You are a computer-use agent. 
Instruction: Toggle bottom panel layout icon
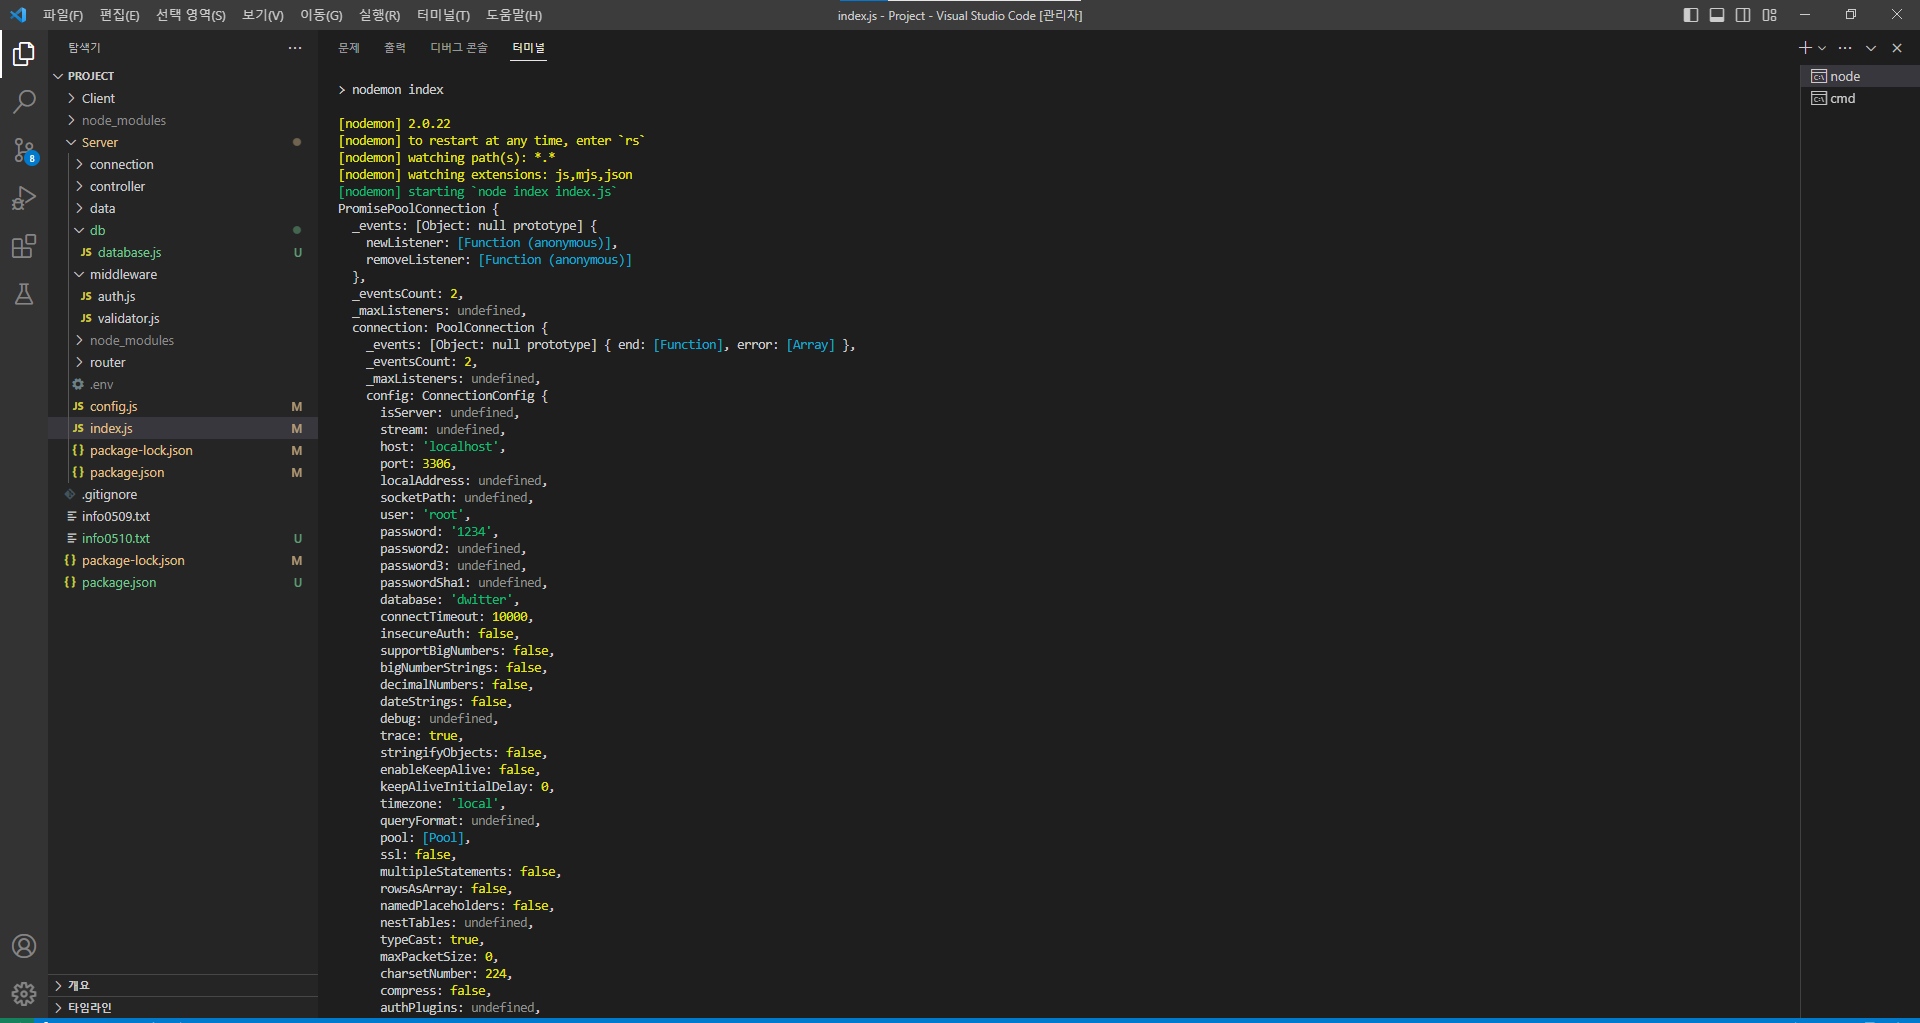coord(1717,15)
